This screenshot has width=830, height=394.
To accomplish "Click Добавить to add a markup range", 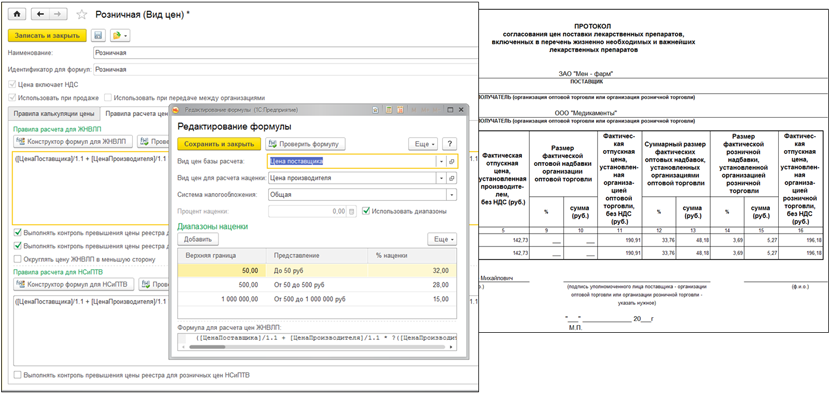I will 197,239.
